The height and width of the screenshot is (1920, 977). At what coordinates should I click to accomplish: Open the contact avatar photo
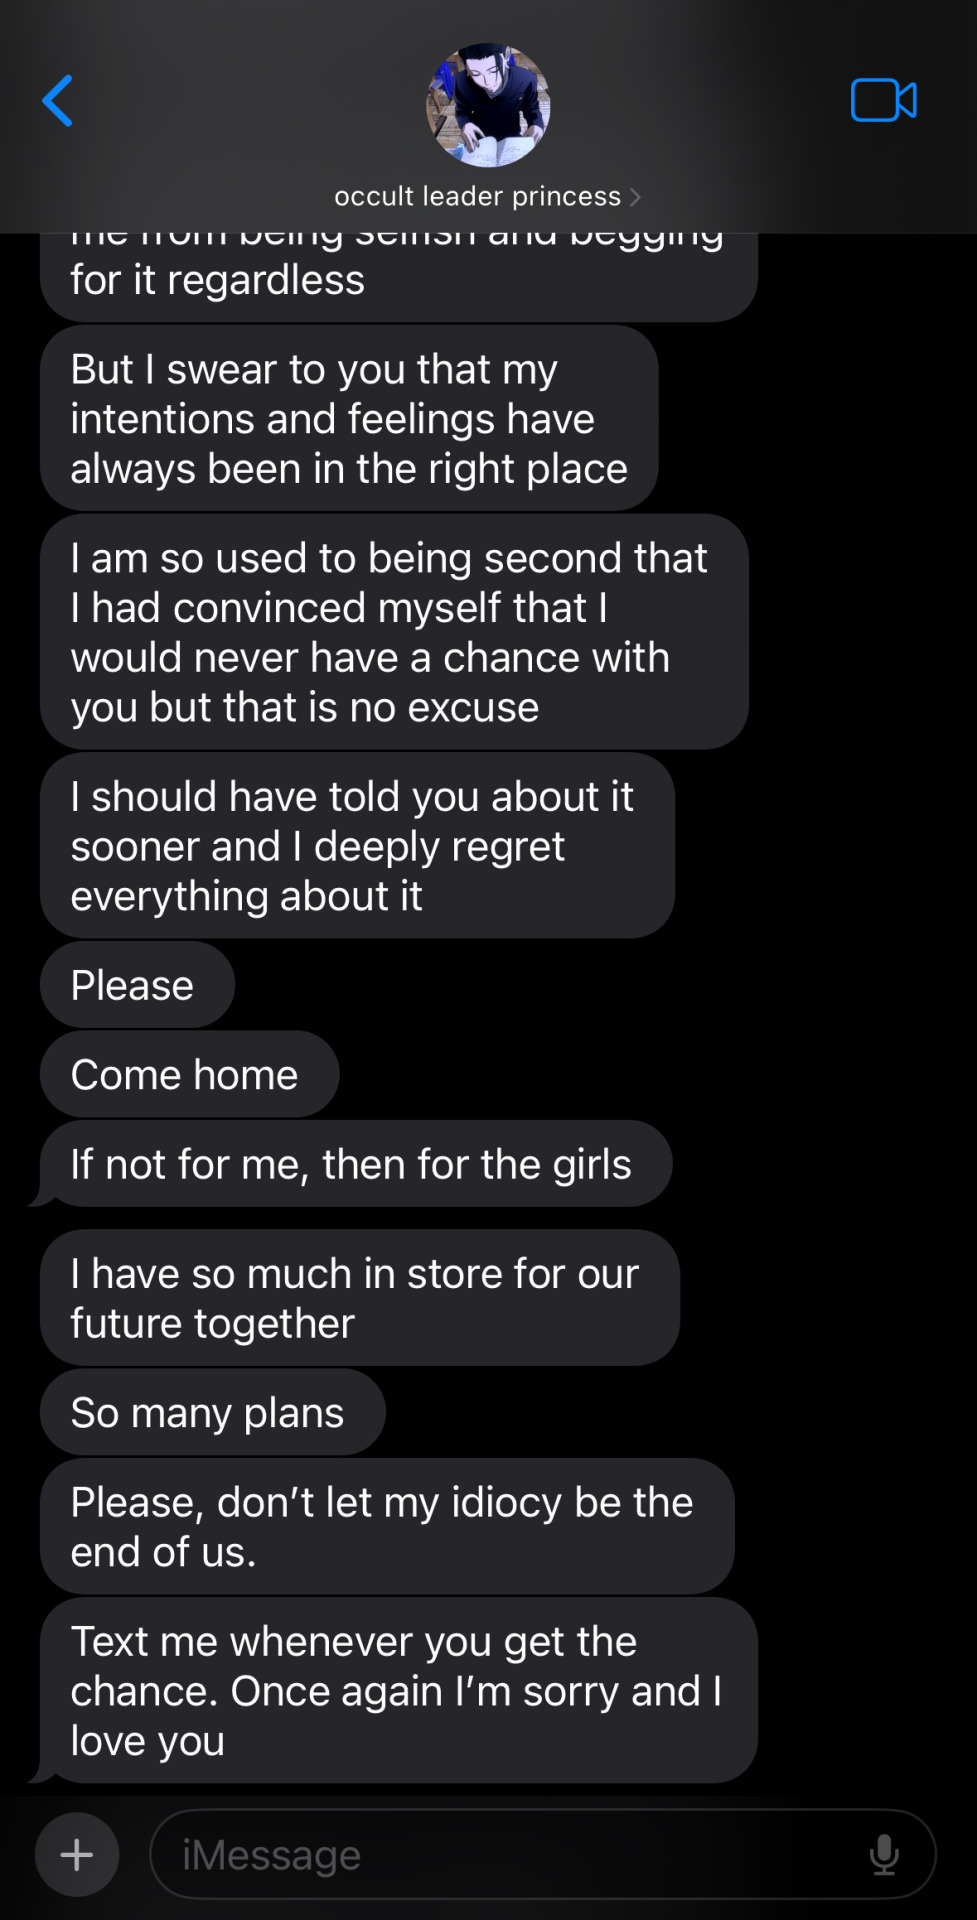tap(488, 105)
